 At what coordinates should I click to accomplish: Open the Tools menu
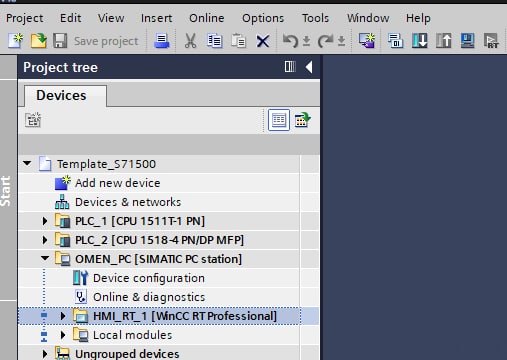pyautogui.click(x=315, y=18)
